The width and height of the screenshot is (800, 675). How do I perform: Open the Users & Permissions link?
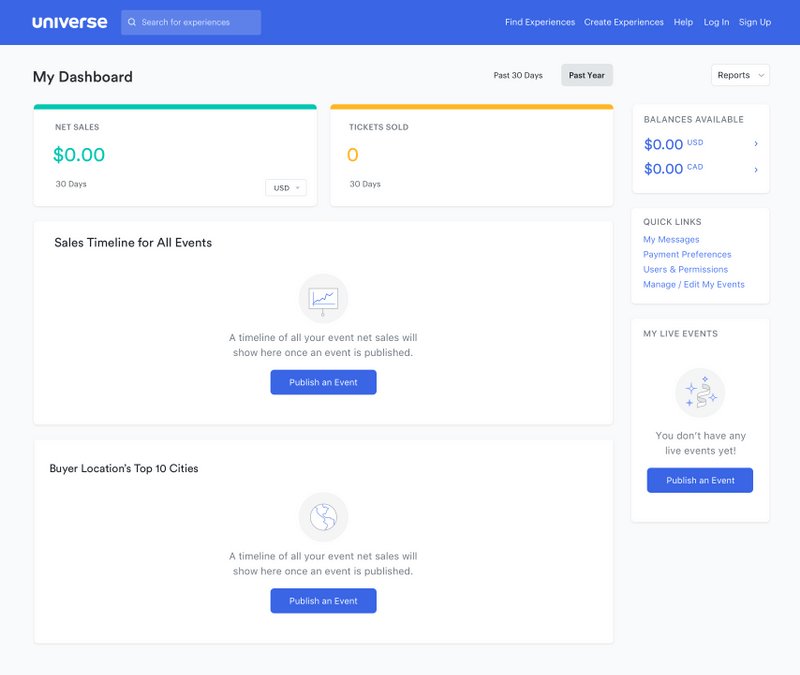(685, 269)
